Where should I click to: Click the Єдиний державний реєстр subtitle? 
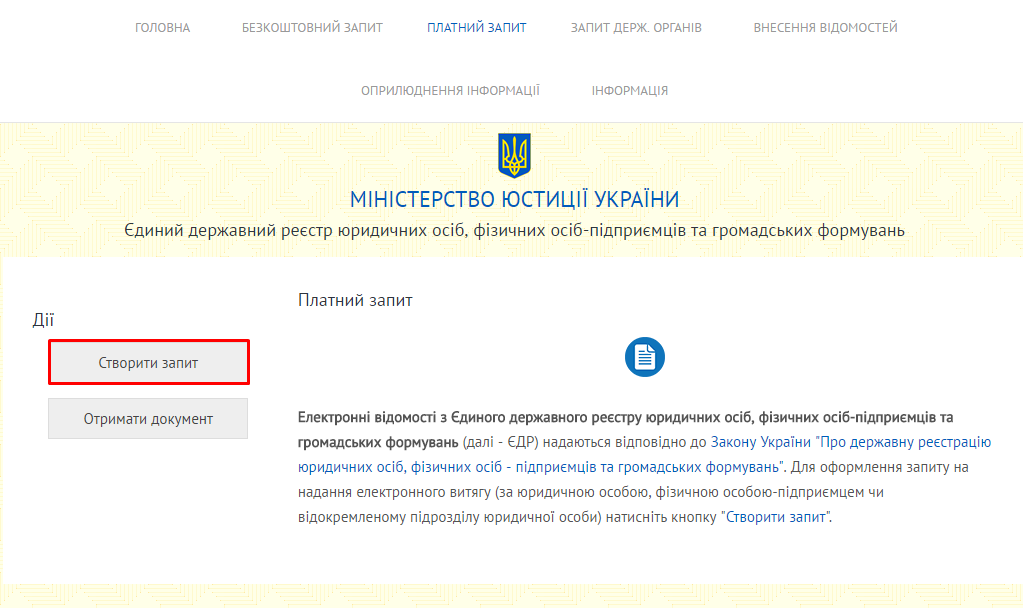coord(514,230)
